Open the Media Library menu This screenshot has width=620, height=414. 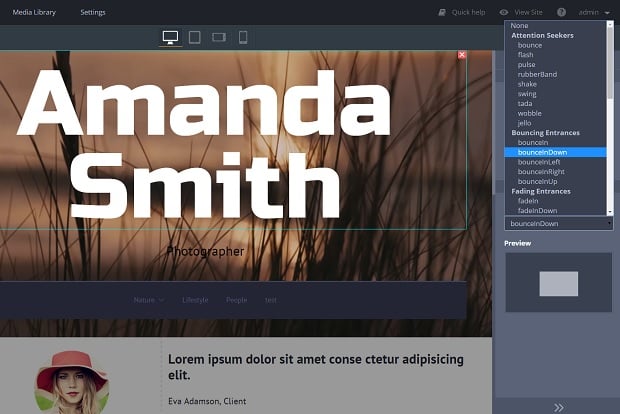click(35, 12)
